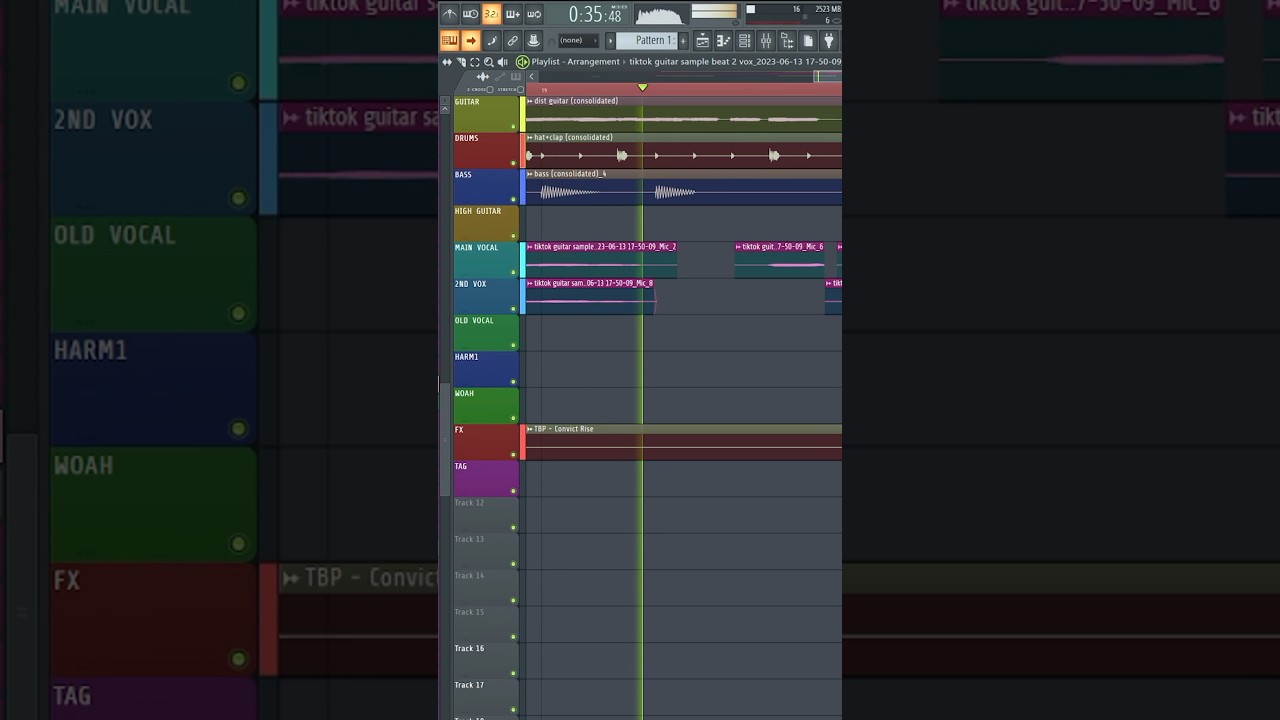Select the TAG track header
The width and height of the screenshot is (1280, 720).
click(x=486, y=479)
